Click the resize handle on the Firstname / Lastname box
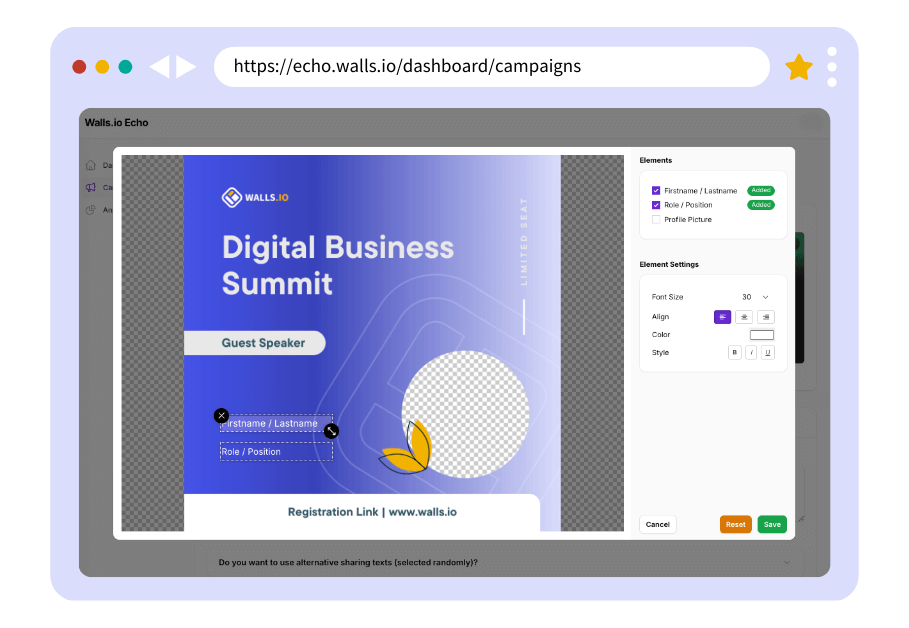The width and height of the screenshot is (909, 628). [x=331, y=431]
